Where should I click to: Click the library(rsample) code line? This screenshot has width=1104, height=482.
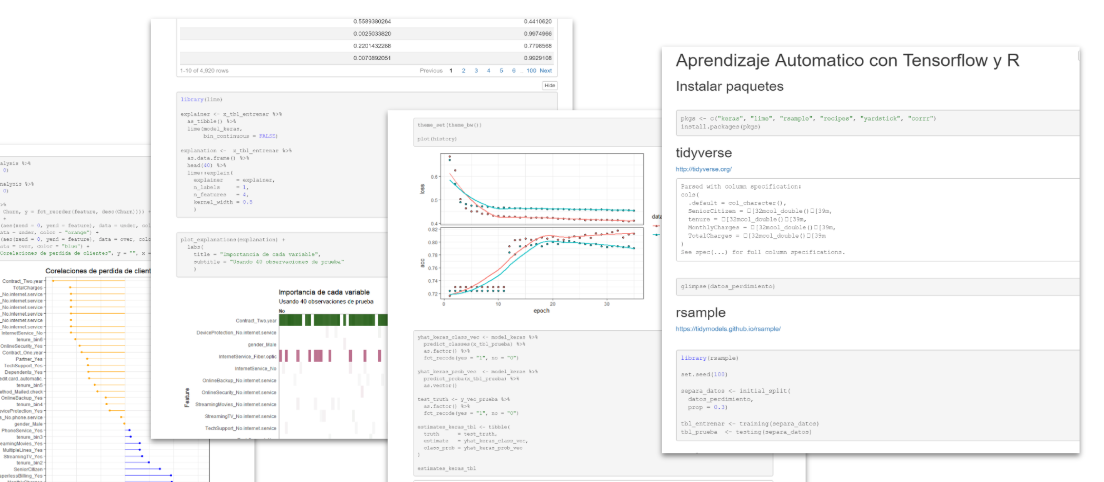point(710,358)
